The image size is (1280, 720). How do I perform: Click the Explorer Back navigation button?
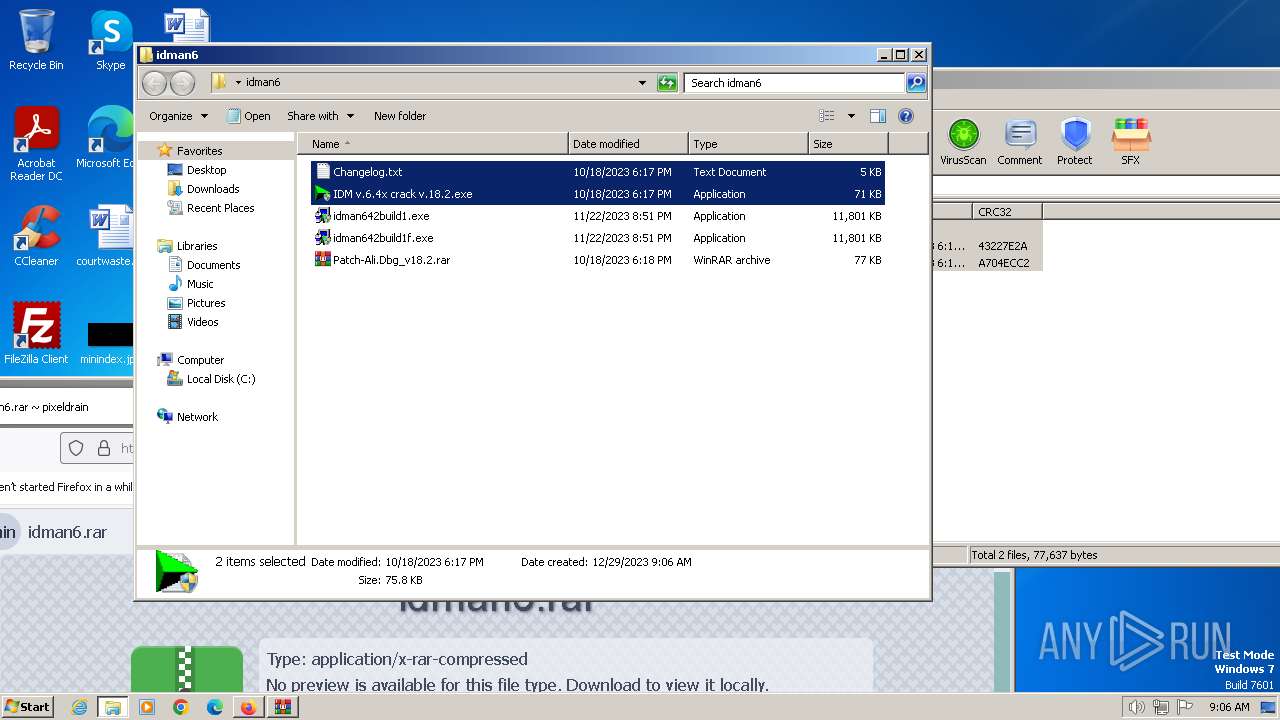coord(154,83)
